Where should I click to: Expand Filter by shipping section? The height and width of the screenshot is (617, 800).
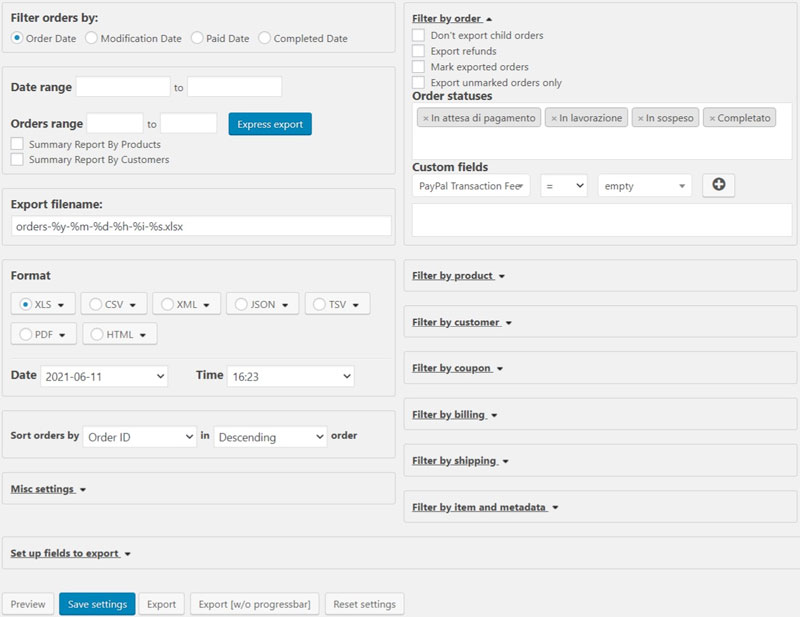[x=460, y=460]
